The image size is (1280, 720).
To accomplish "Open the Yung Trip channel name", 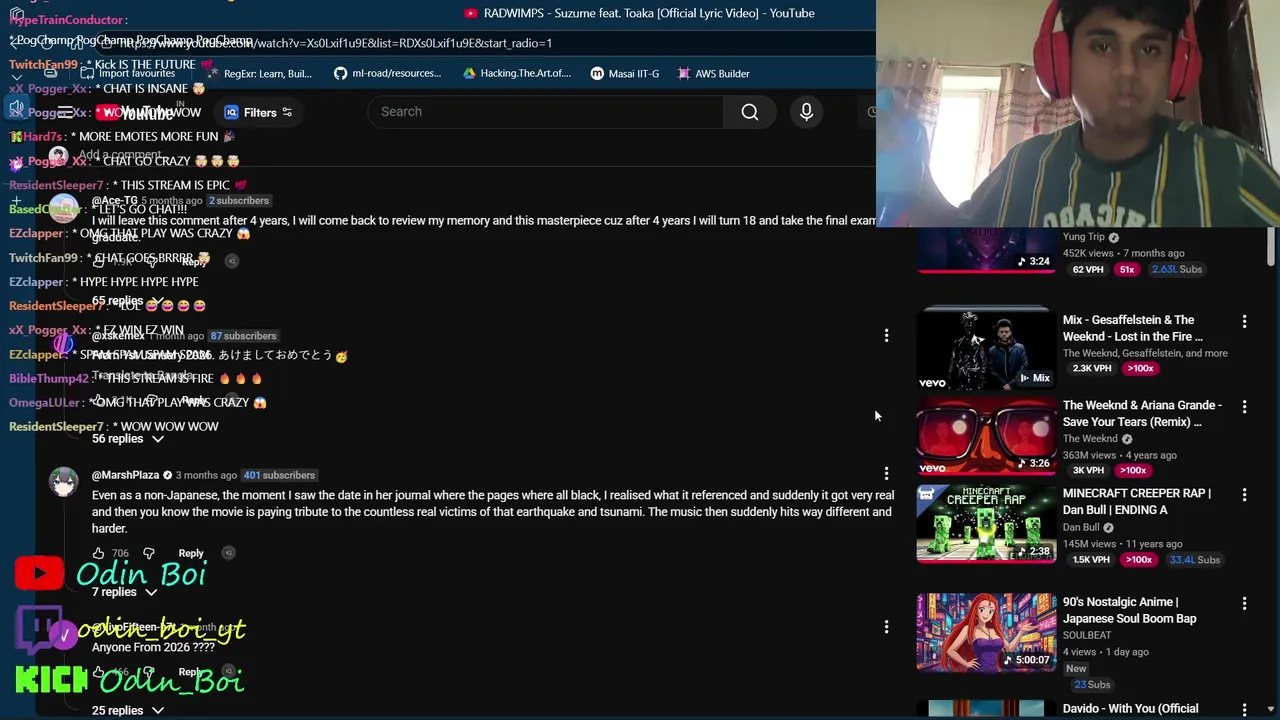I will pos(1083,237).
